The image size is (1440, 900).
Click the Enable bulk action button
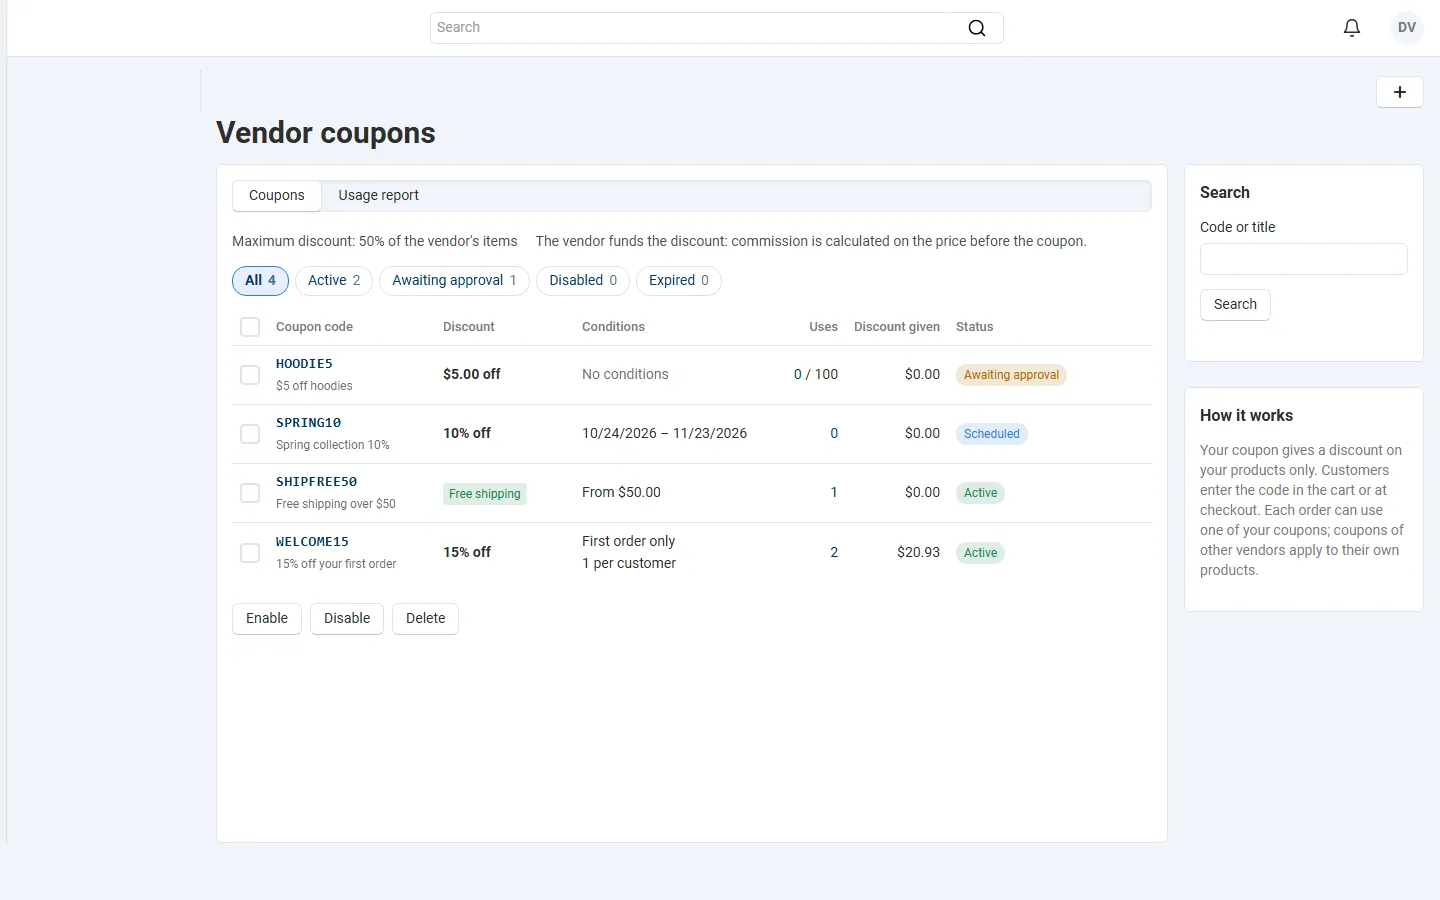(x=267, y=619)
